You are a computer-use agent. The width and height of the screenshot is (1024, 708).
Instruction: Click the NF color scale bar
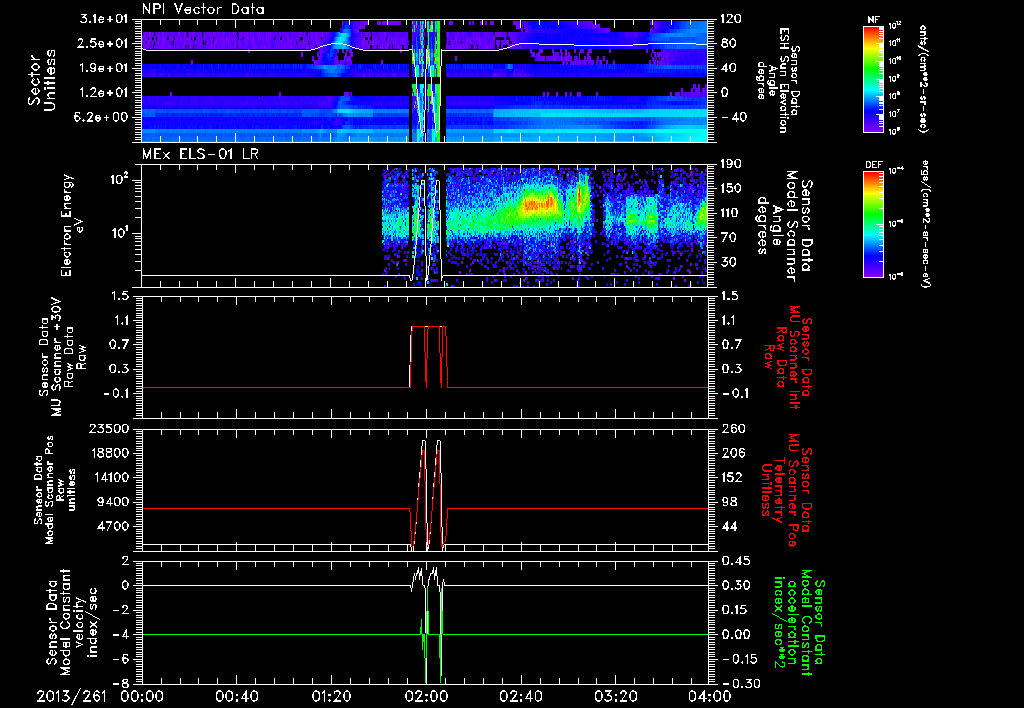point(874,78)
